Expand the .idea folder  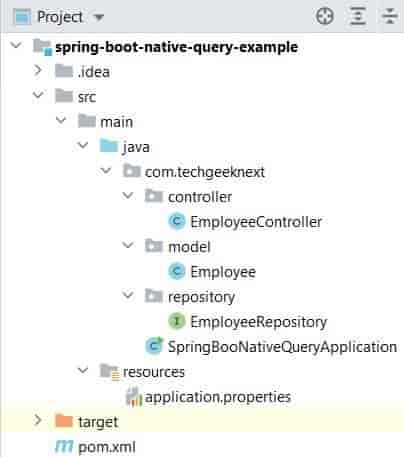38,71
